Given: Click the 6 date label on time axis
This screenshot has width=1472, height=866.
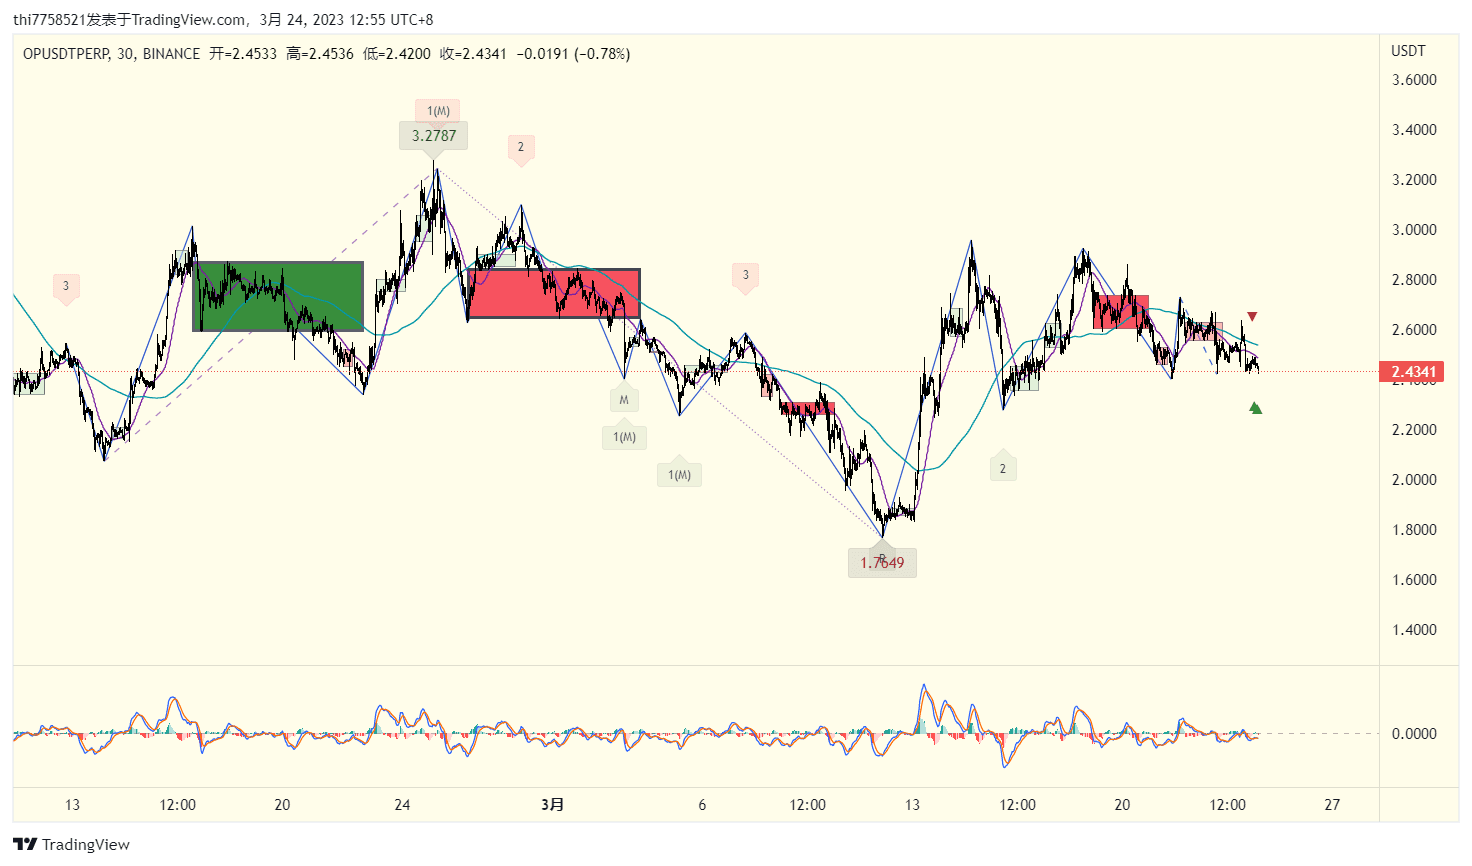Looking at the screenshot, I should (702, 805).
